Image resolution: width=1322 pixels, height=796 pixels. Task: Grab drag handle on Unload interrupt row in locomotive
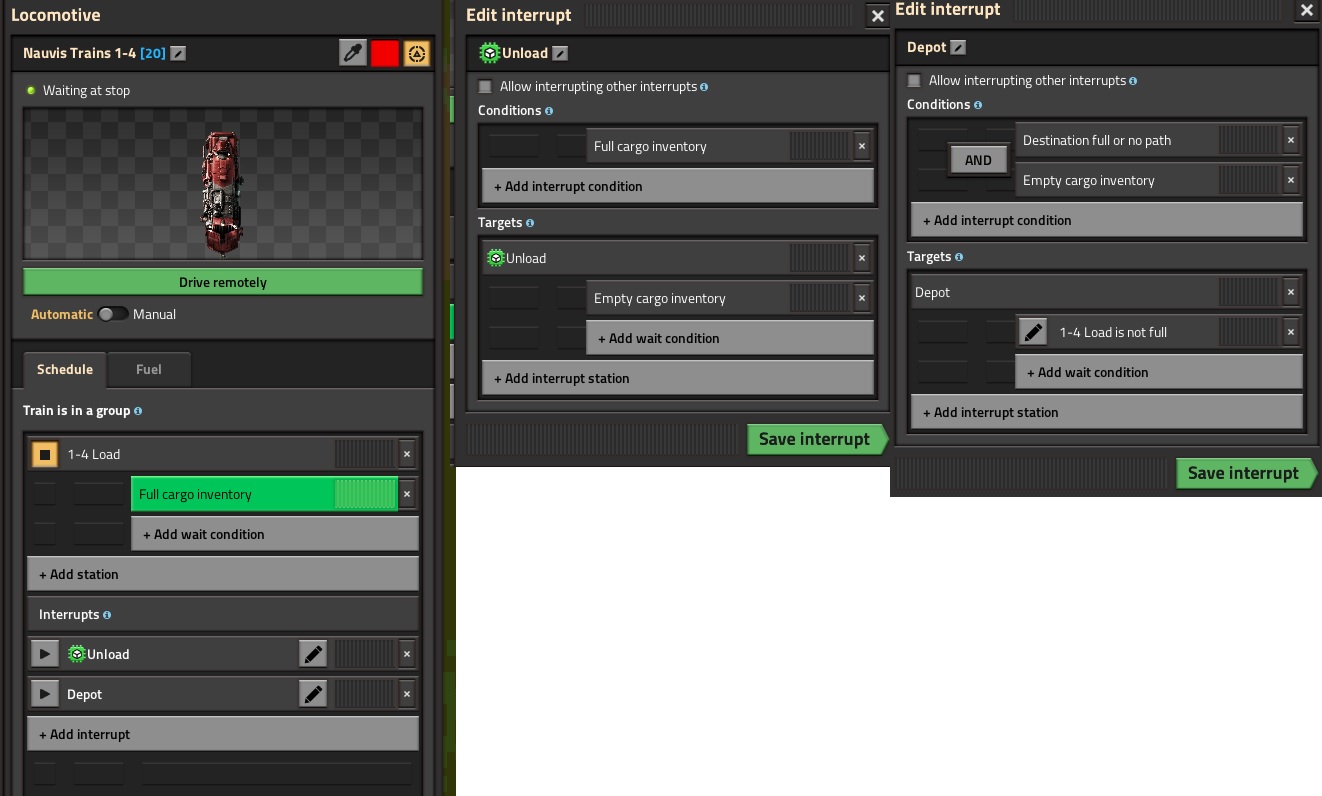pos(365,654)
